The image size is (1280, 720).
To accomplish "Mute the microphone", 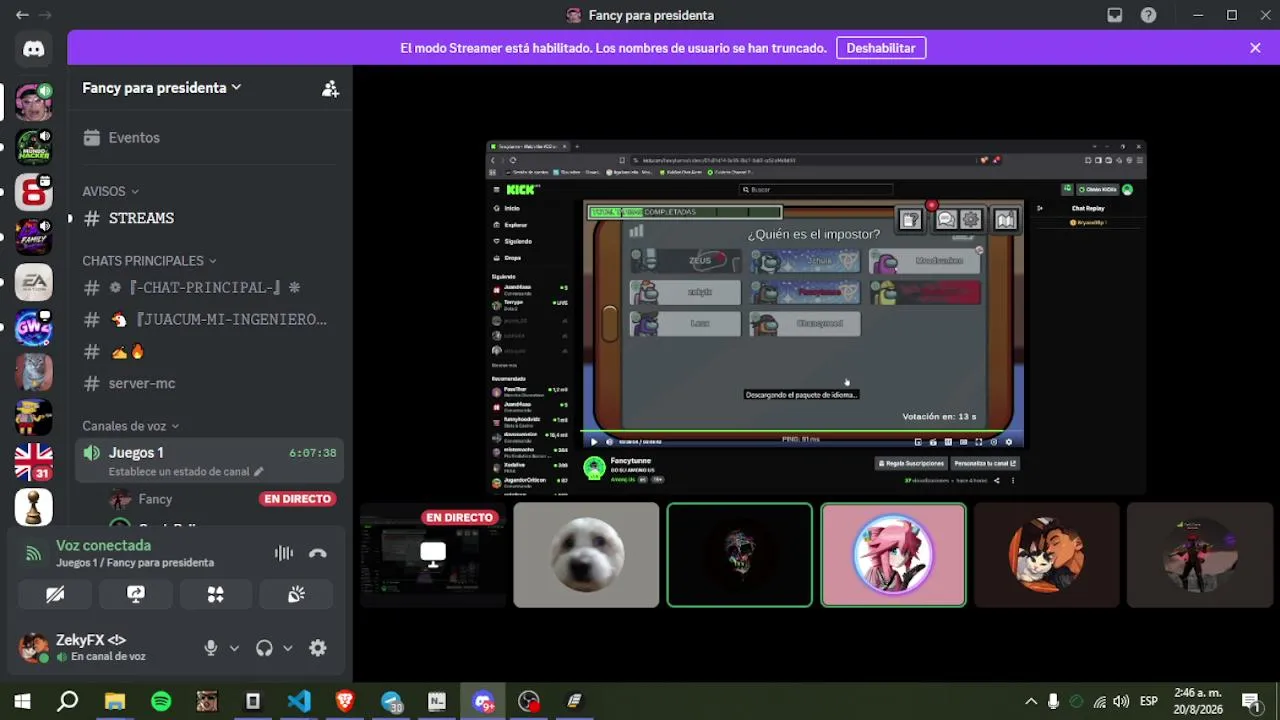I will click(x=211, y=648).
